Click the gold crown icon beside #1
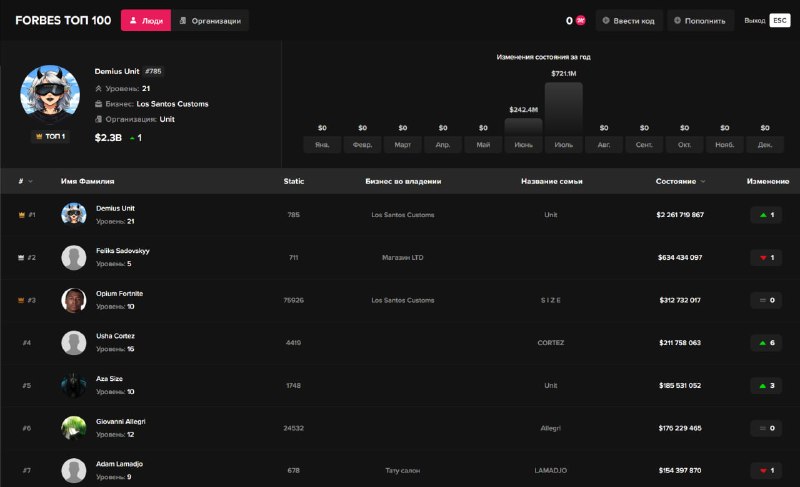The image size is (800, 487). pyautogui.click(x=21, y=215)
